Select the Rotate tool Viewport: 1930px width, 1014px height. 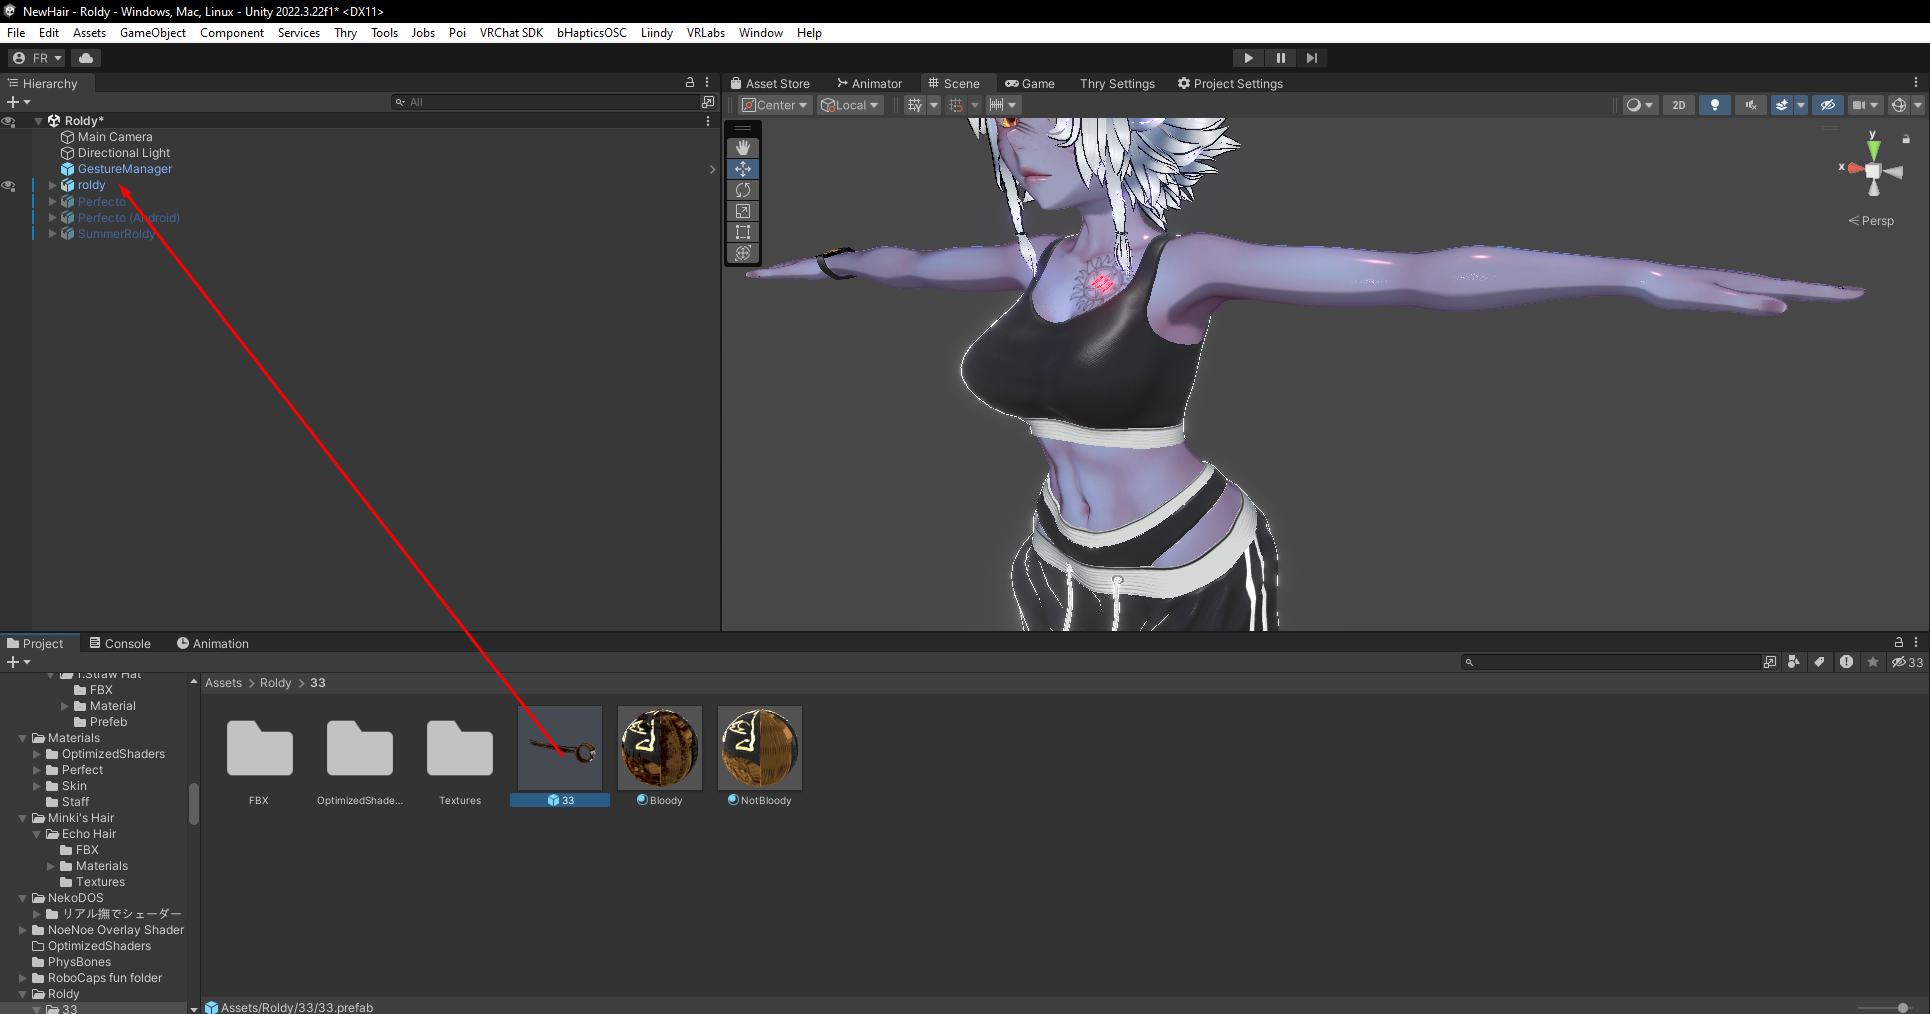click(x=743, y=190)
